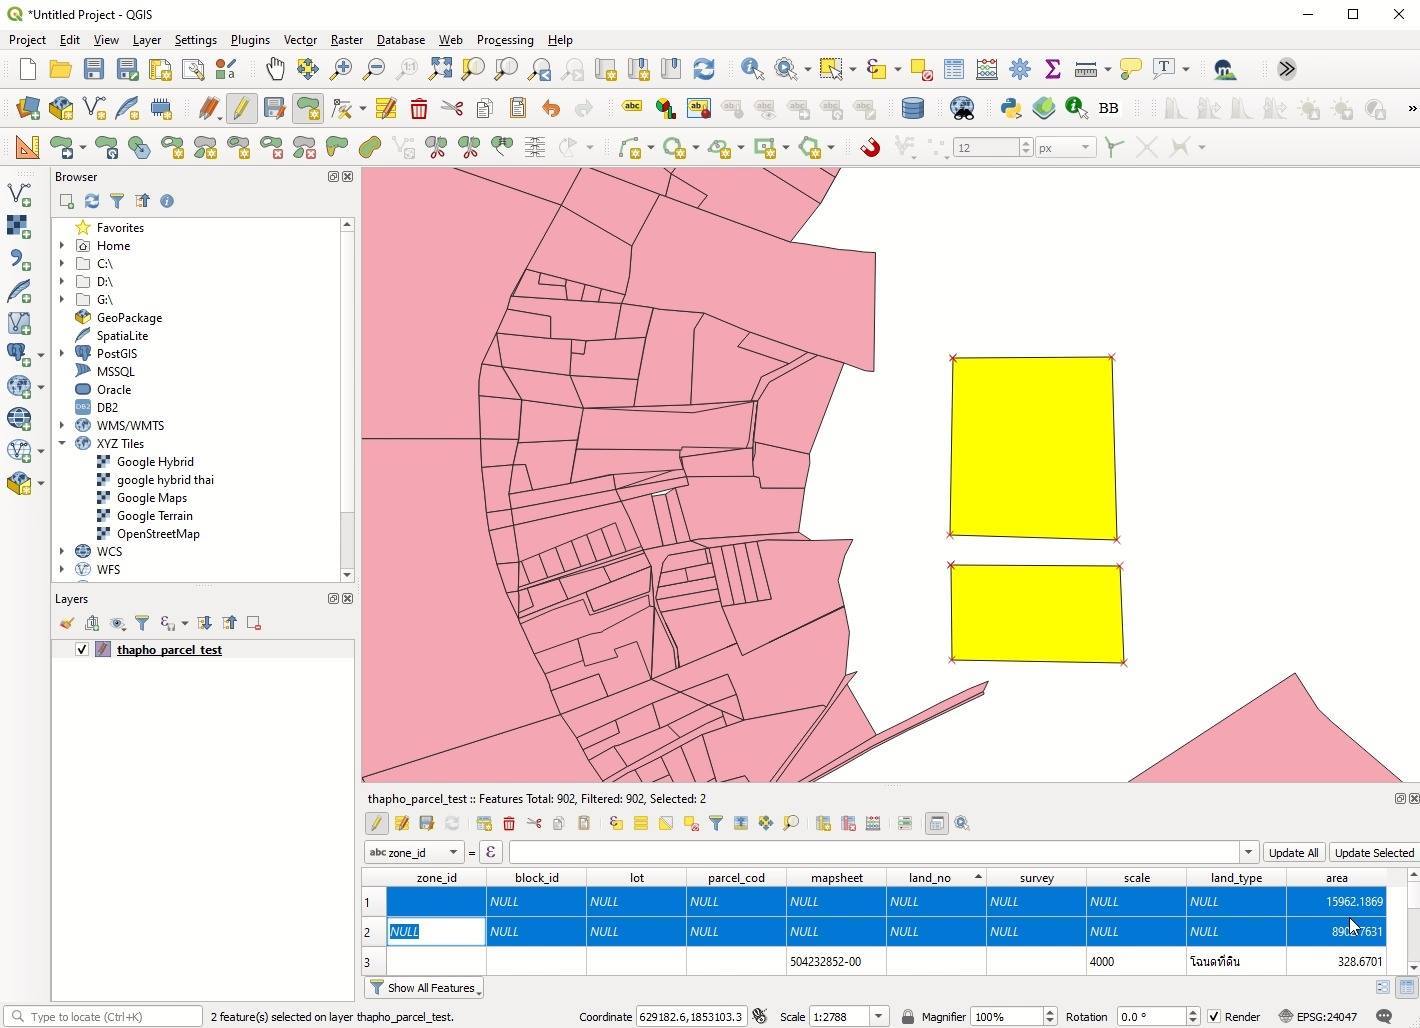Open the zone_id field dropdown
The height and width of the screenshot is (1028, 1420).
(x=415, y=852)
